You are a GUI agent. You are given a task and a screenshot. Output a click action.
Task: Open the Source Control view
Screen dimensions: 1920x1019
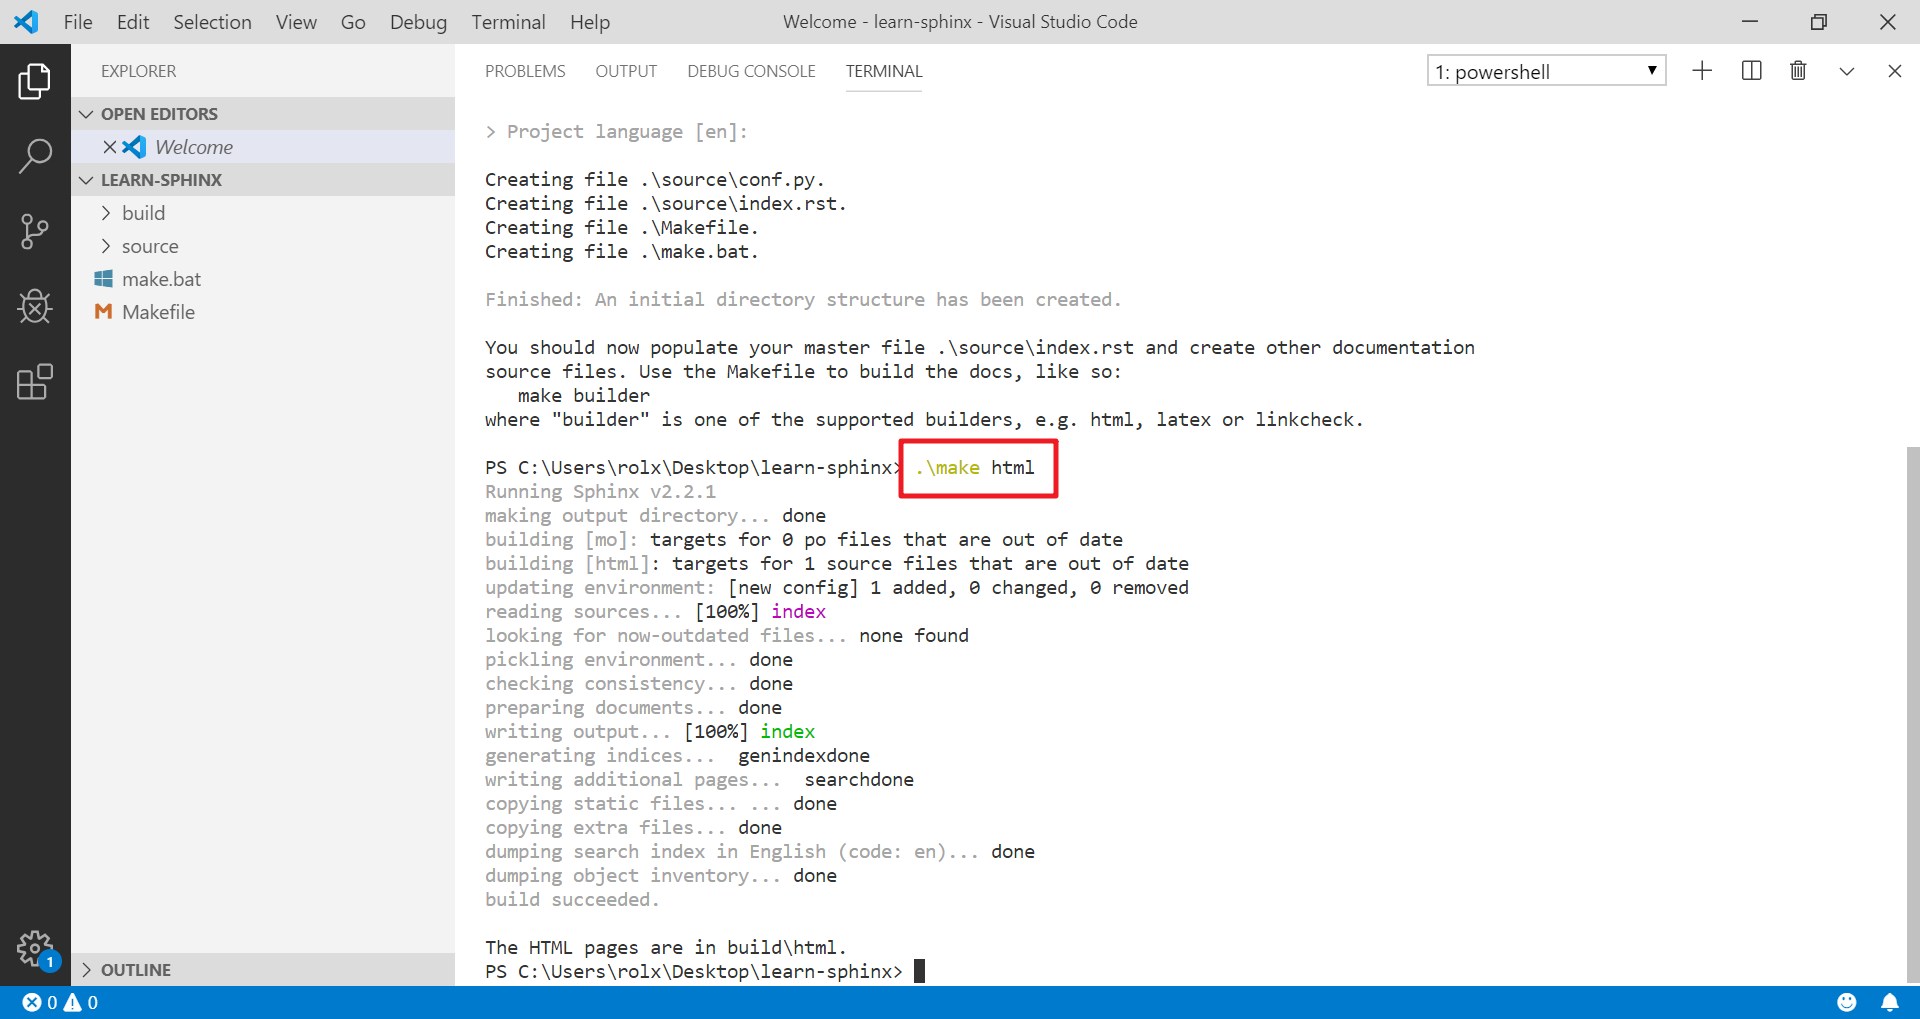[35, 231]
